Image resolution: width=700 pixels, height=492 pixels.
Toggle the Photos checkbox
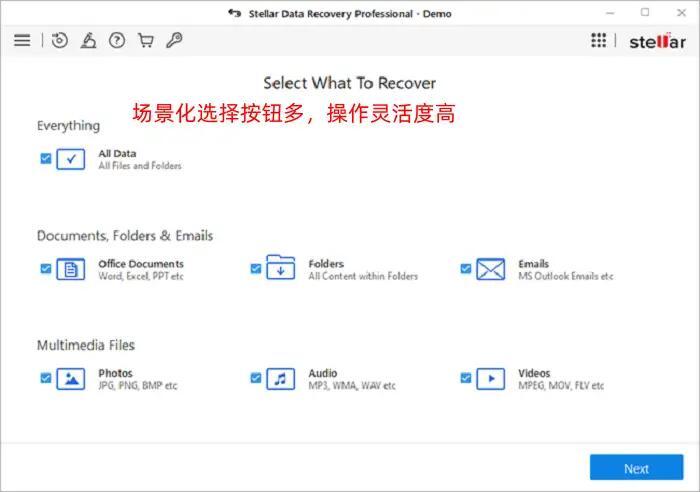(46, 378)
